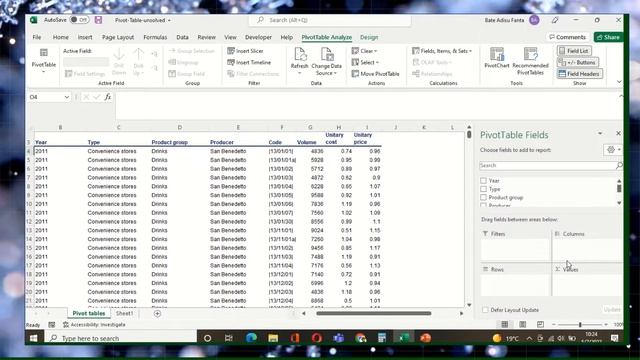Switch to the Review tab
This screenshot has width=640, height=360.
pos(207,37)
